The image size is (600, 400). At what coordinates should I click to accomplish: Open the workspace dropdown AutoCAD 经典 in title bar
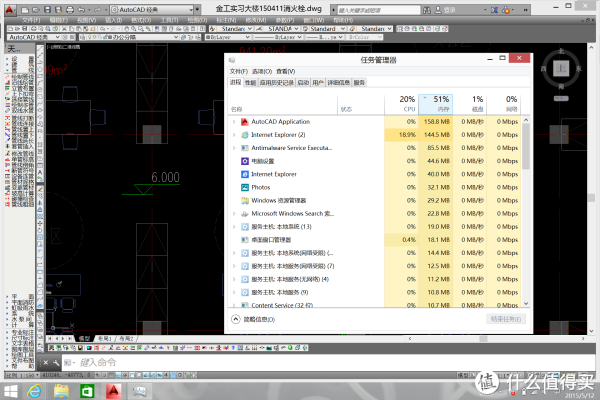153,10
